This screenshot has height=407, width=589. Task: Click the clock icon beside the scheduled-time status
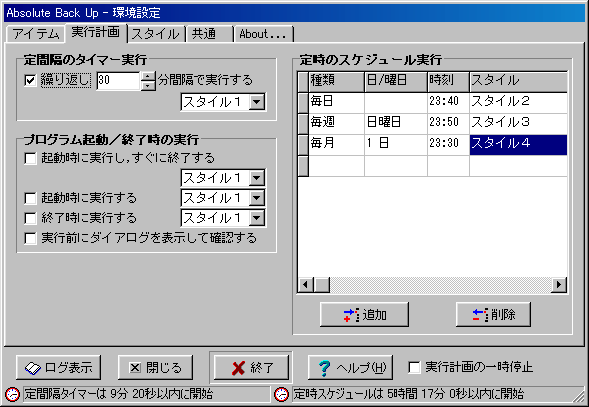281,394
